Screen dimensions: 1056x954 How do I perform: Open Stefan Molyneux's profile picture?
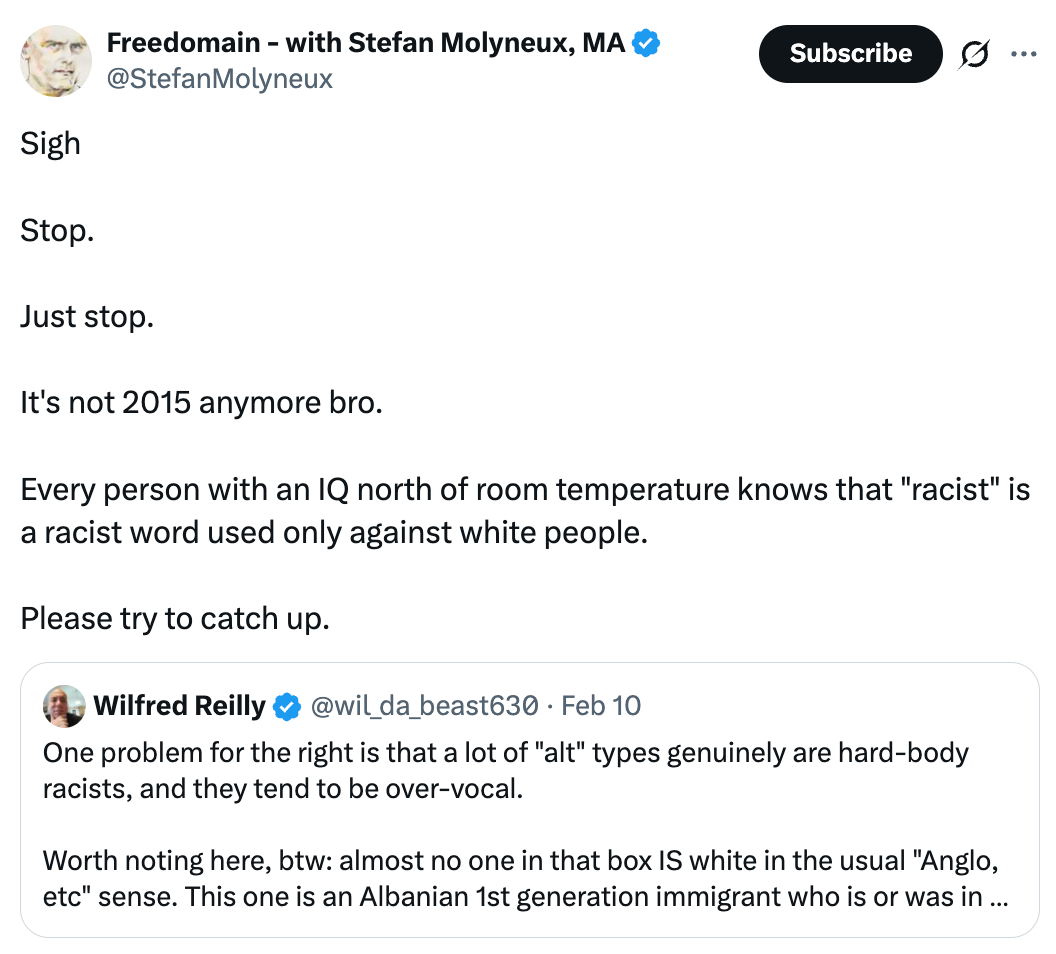[x=56, y=60]
